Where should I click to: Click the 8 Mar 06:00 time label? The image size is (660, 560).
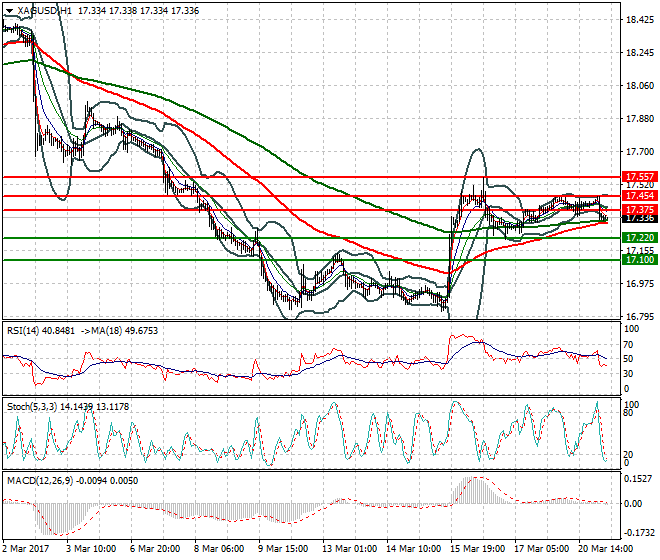coord(219,549)
